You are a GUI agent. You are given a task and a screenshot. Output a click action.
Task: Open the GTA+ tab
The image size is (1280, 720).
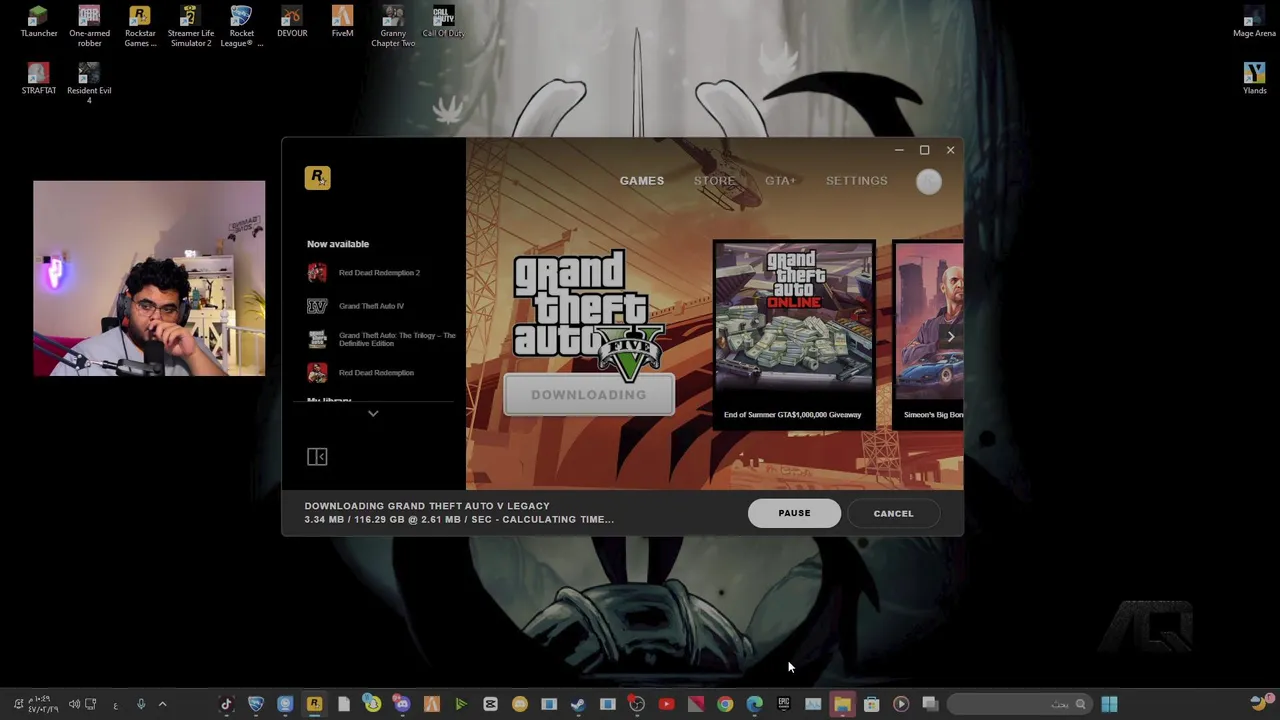click(780, 181)
